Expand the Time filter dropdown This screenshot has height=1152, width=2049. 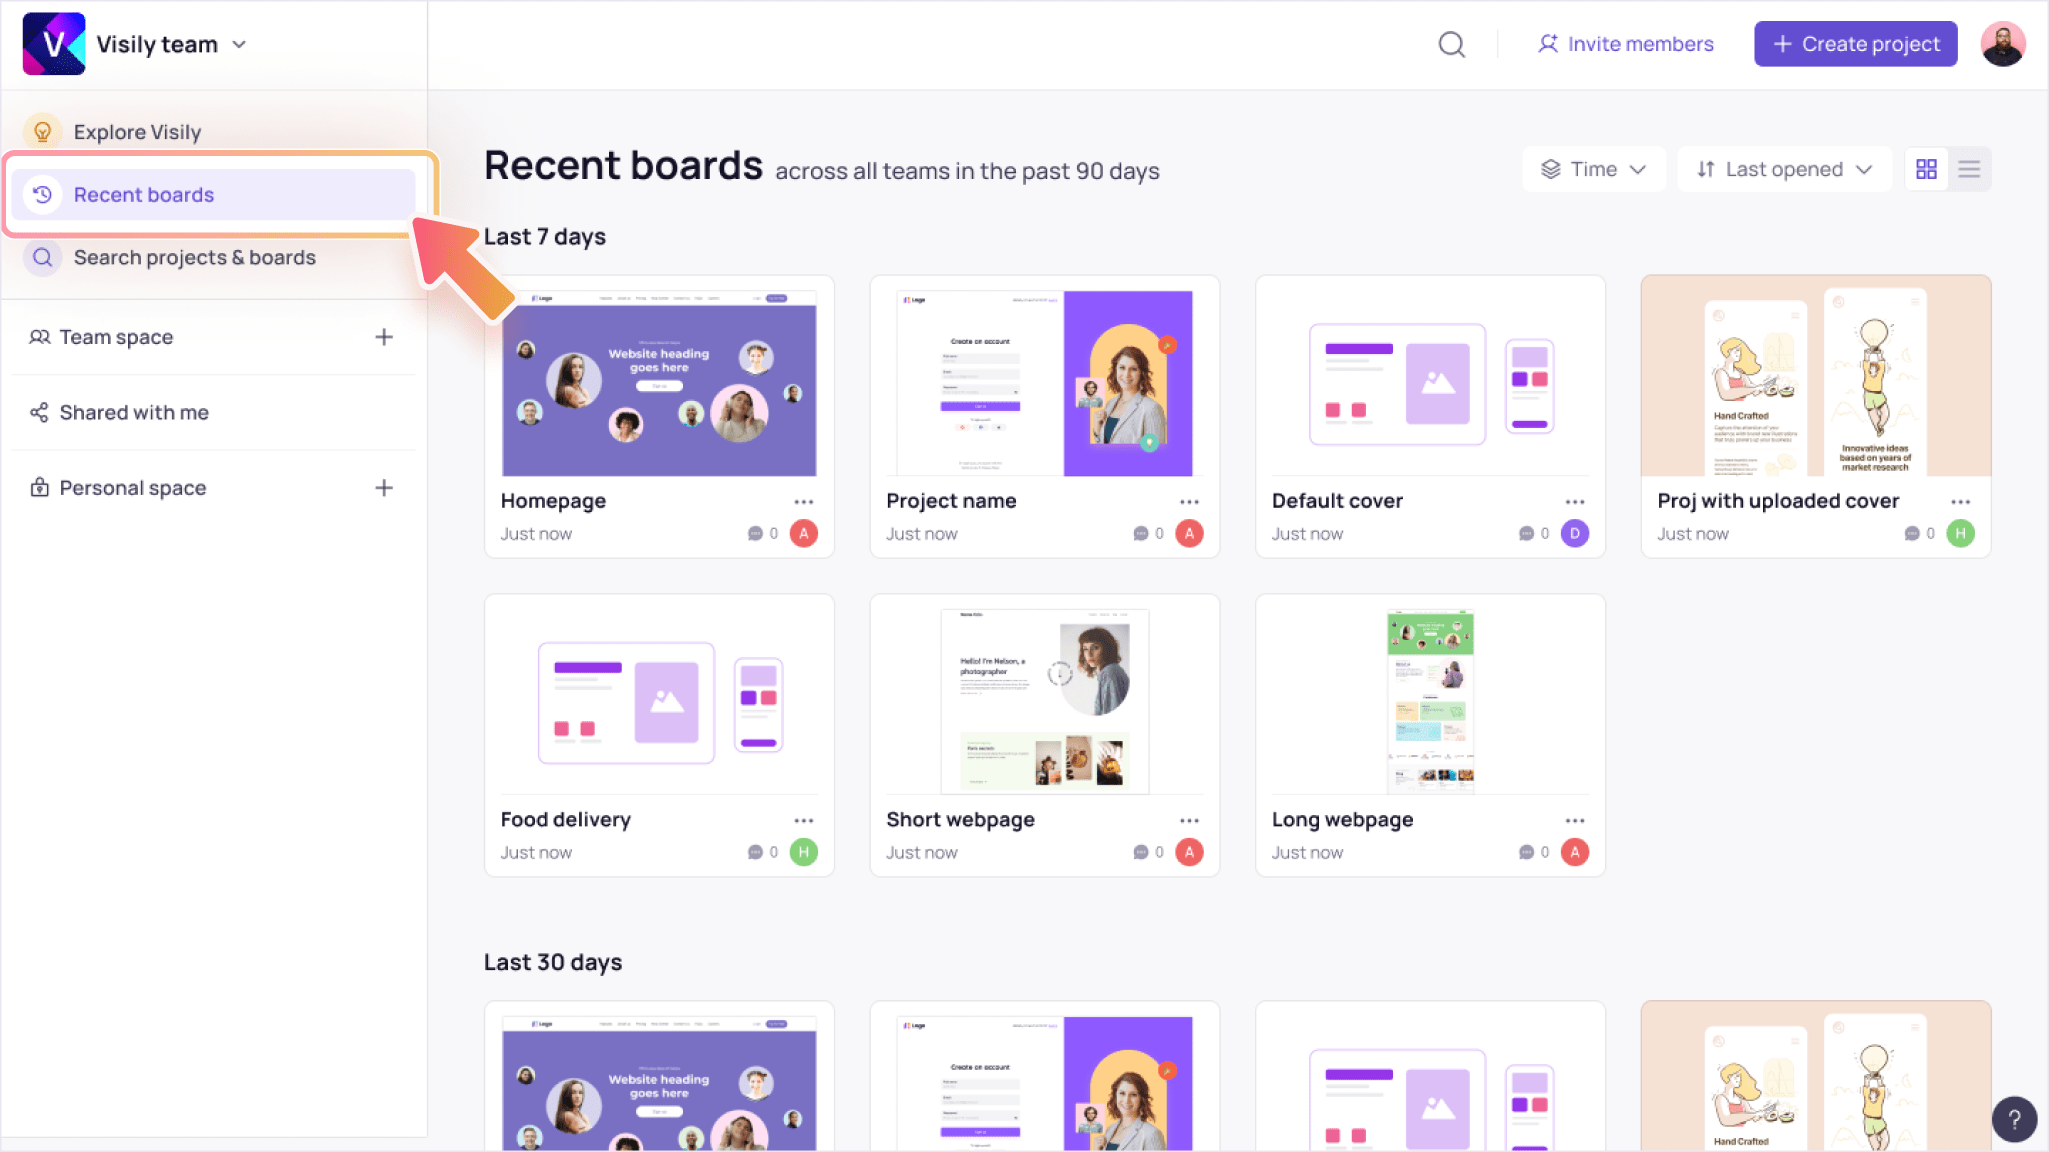[1593, 169]
